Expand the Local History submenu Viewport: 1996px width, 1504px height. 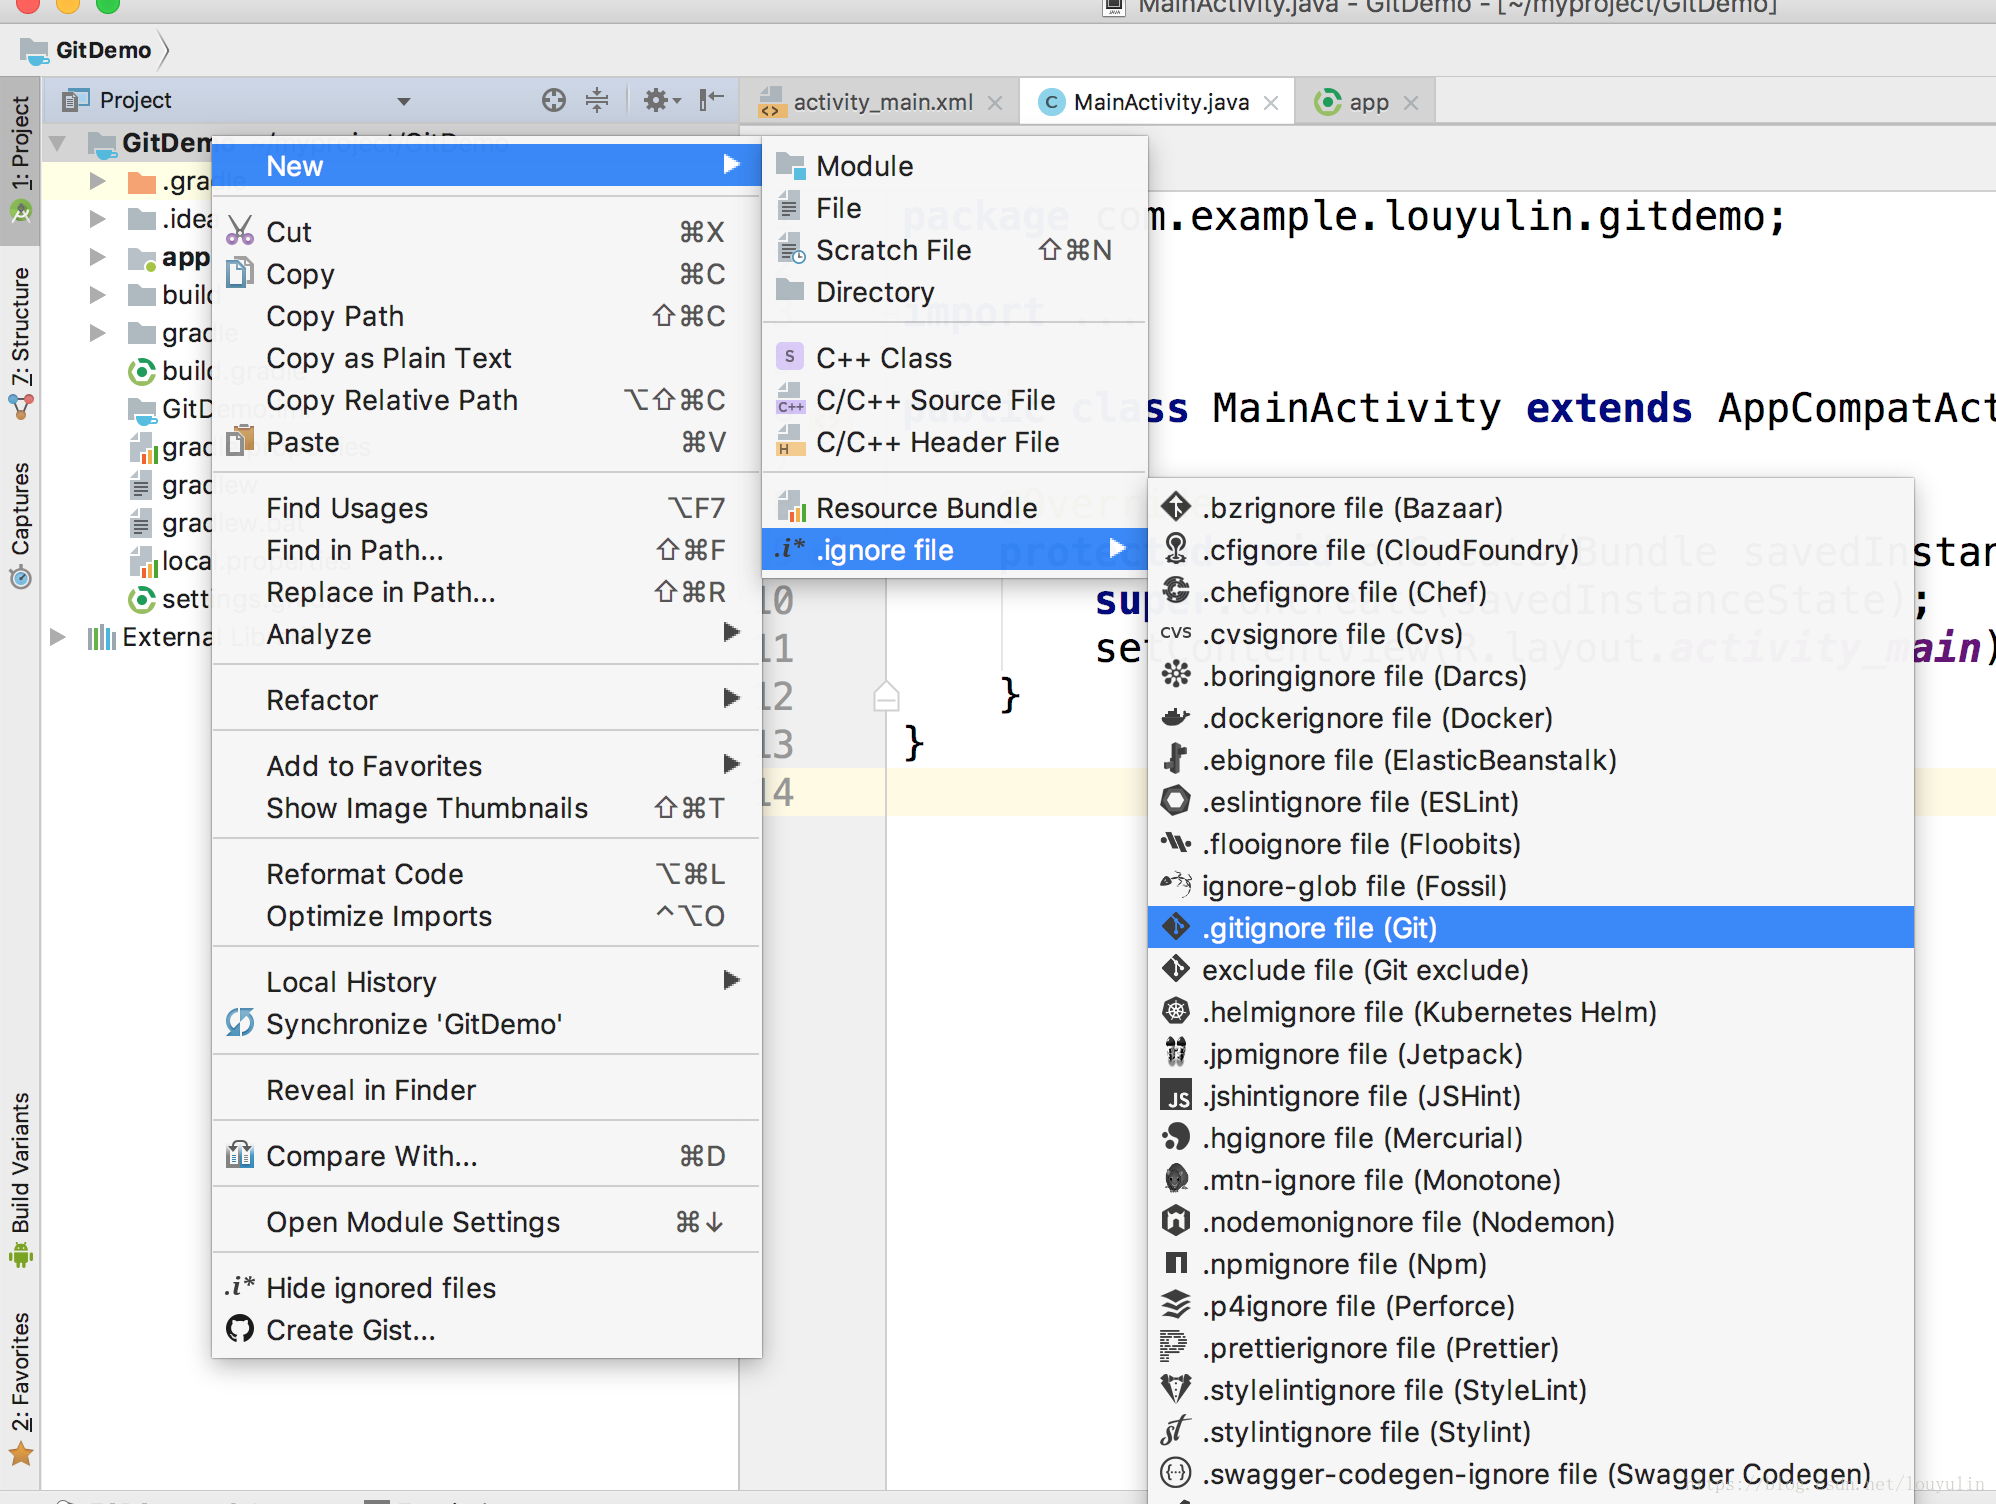tap(487, 981)
